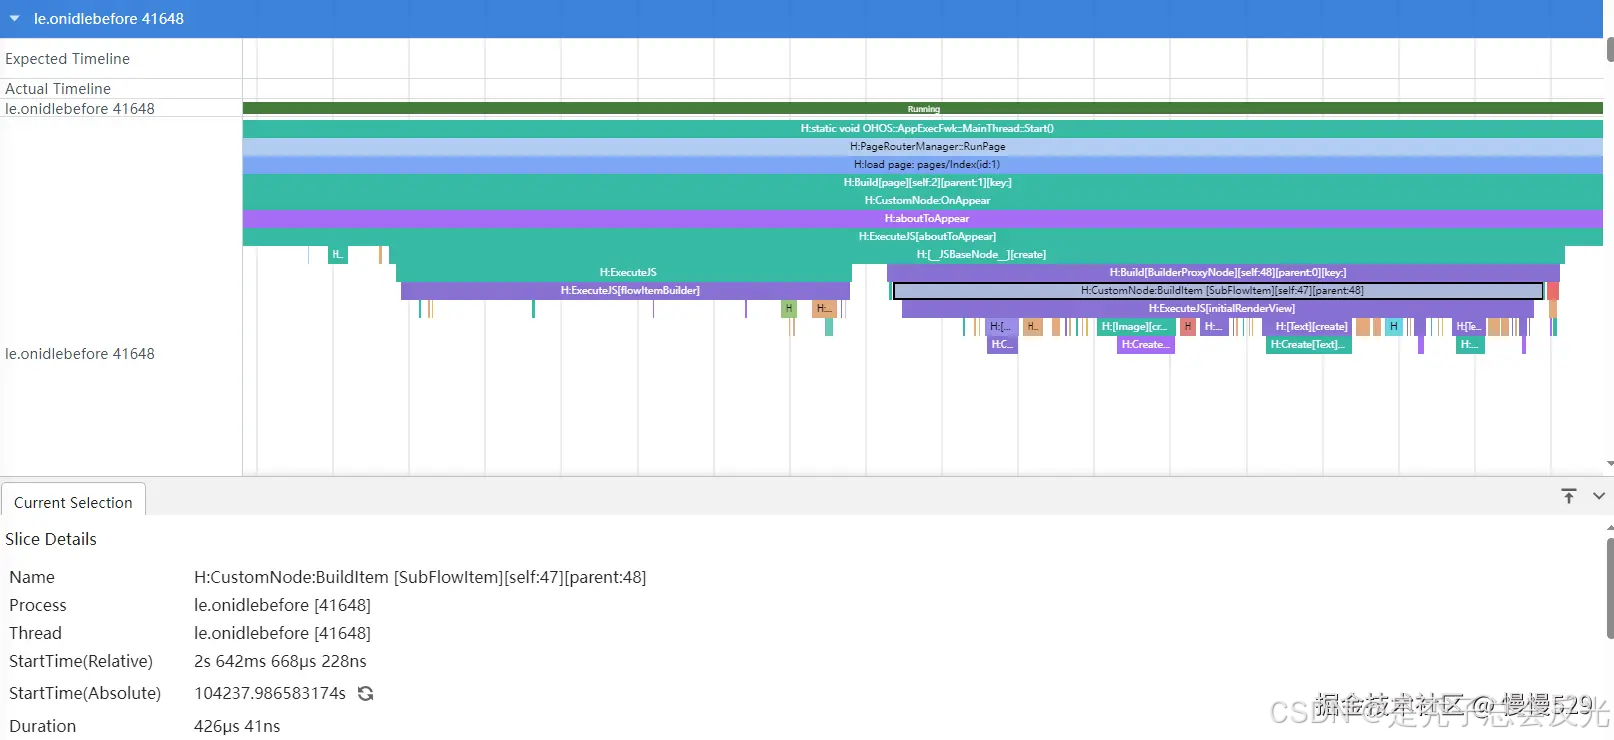Collapse the le.onidlebefore 41648 process group arrow
The width and height of the screenshot is (1614, 740).
click(14, 18)
